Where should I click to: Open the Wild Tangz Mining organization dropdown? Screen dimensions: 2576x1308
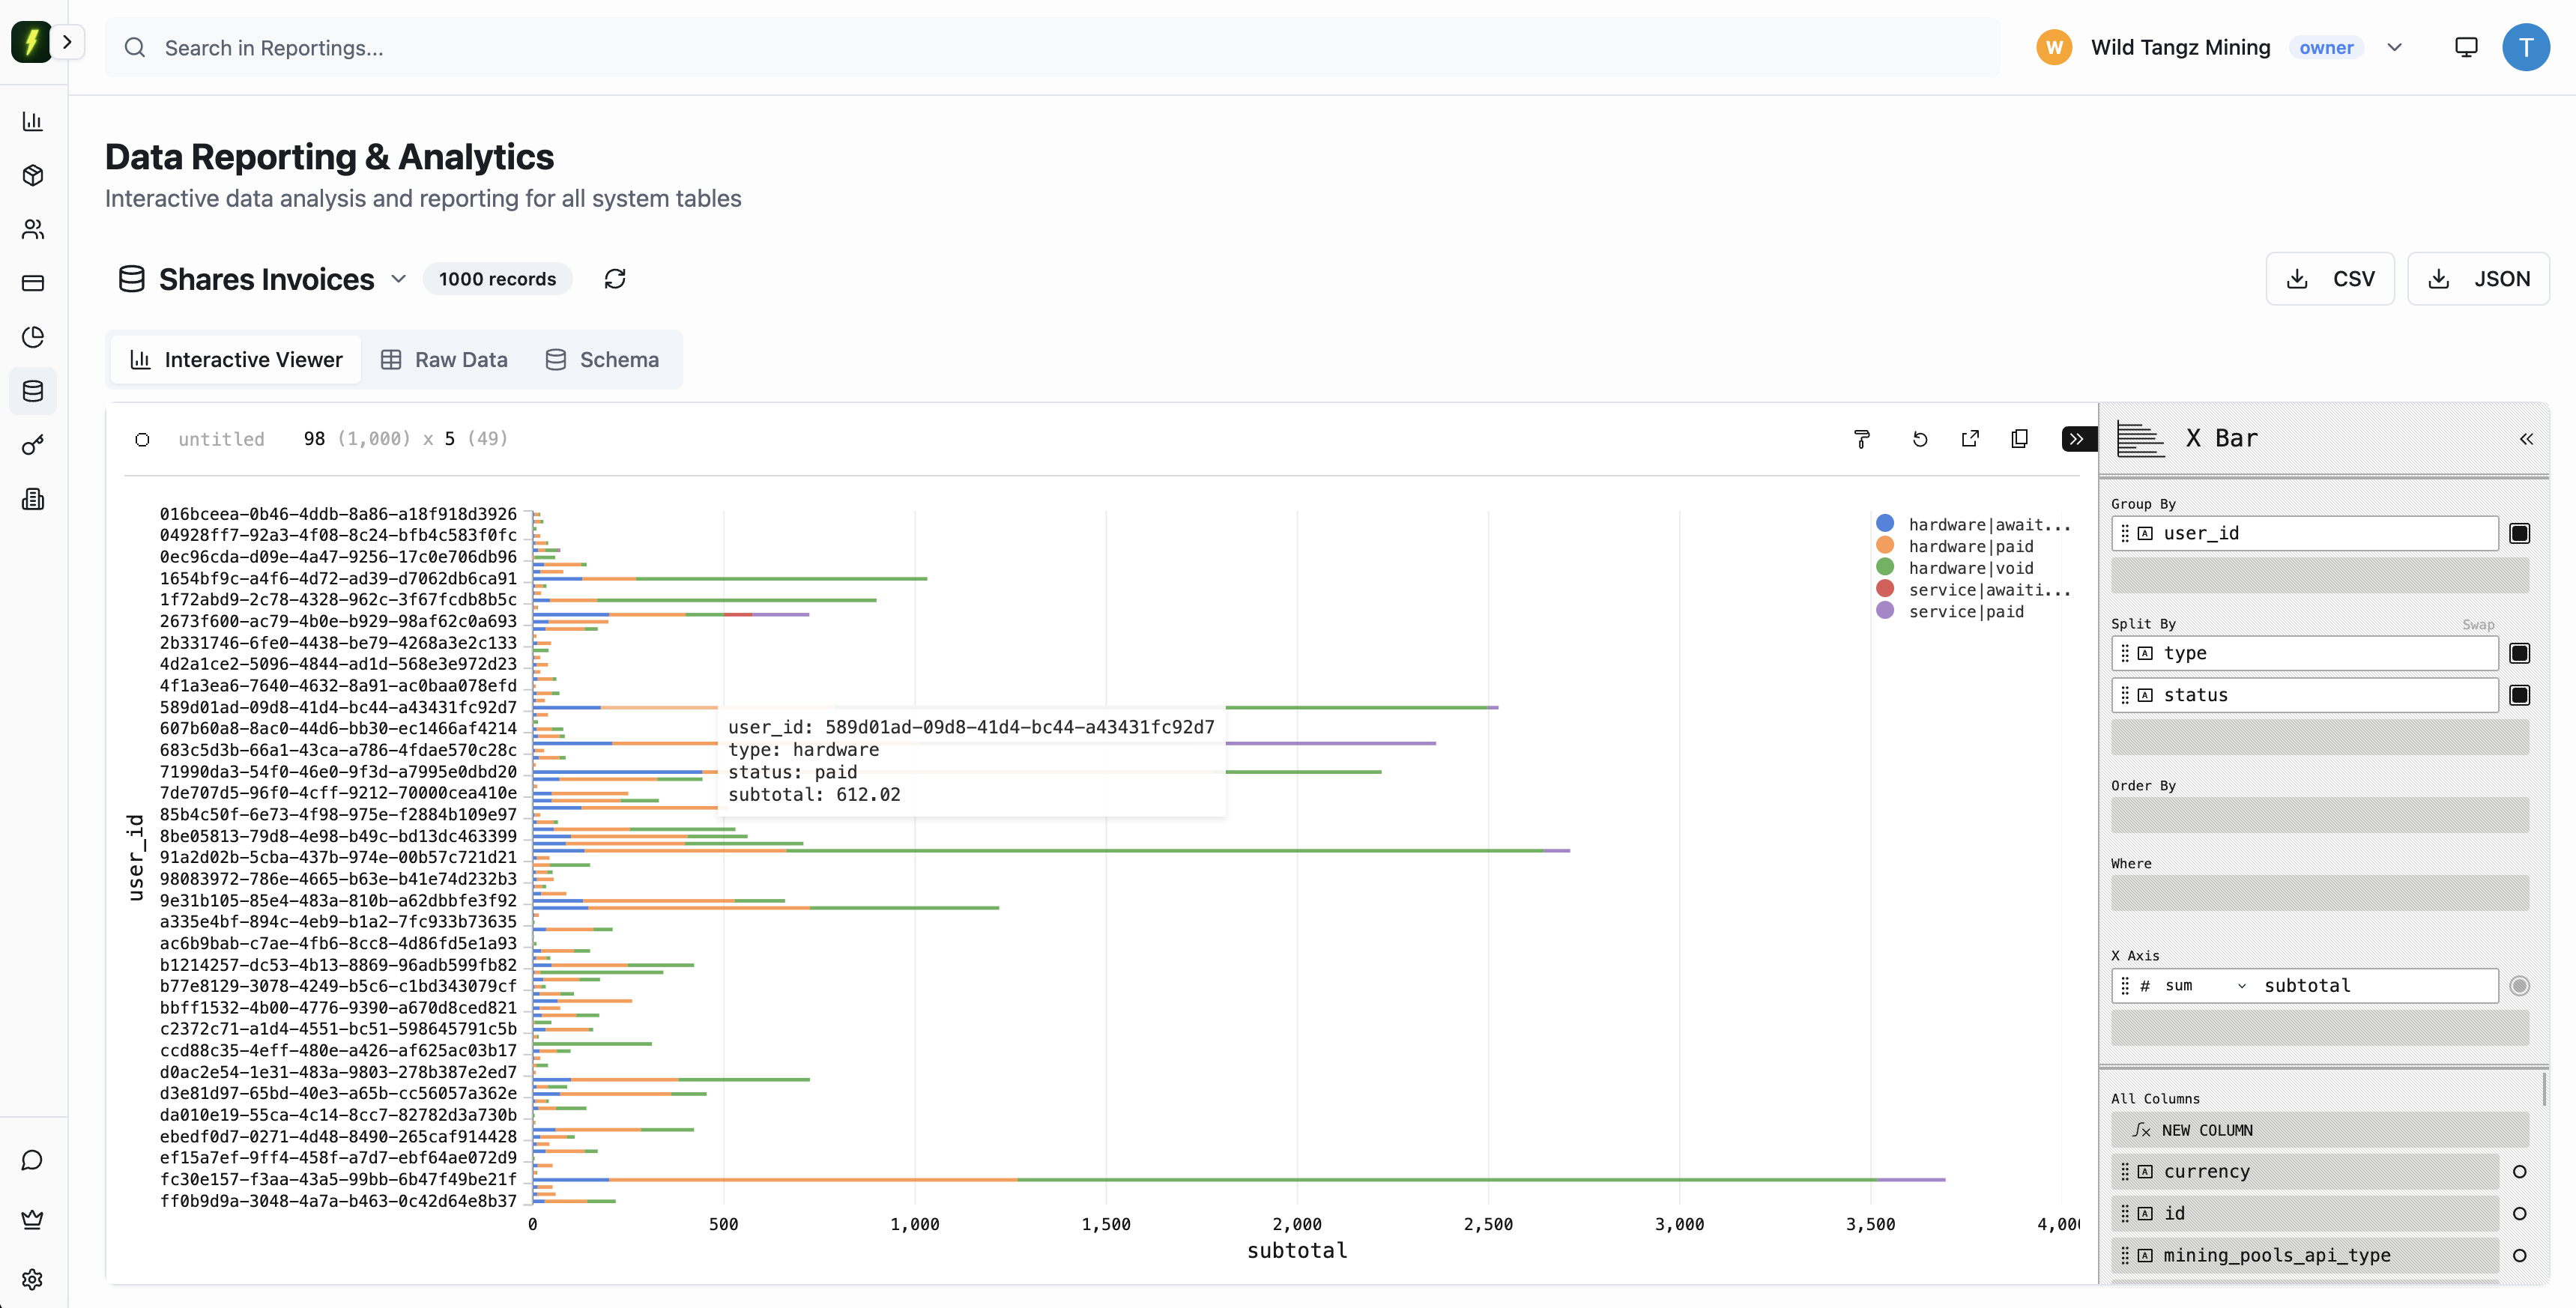(x=2394, y=47)
